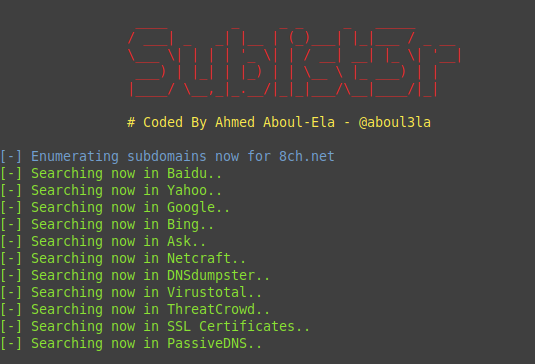Click the 'Searching now in Bing' line
This screenshot has height=364, width=535.
[107, 224]
